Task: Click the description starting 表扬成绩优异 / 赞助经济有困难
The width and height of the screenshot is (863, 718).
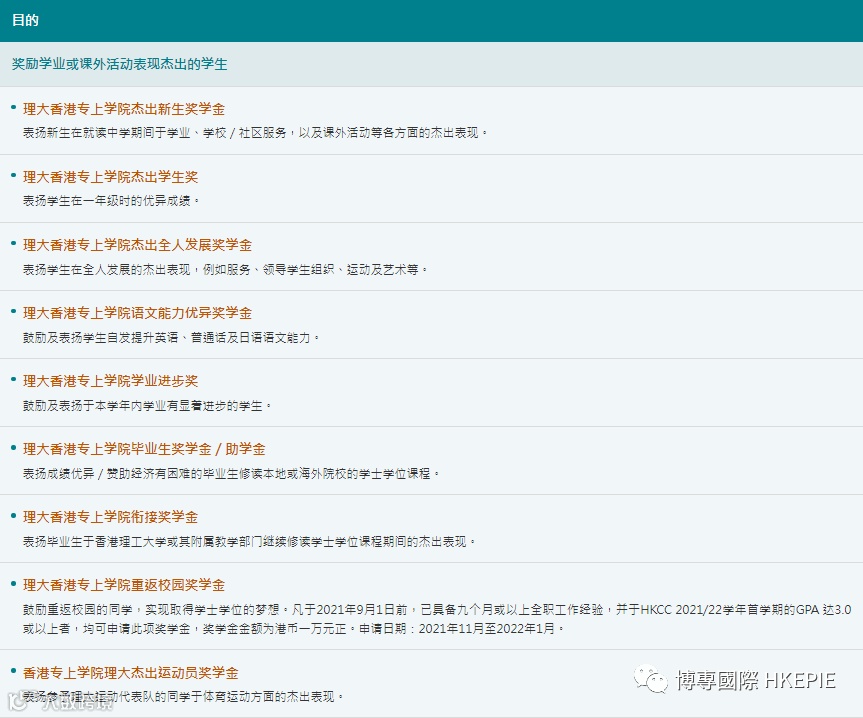Action: click(231, 473)
